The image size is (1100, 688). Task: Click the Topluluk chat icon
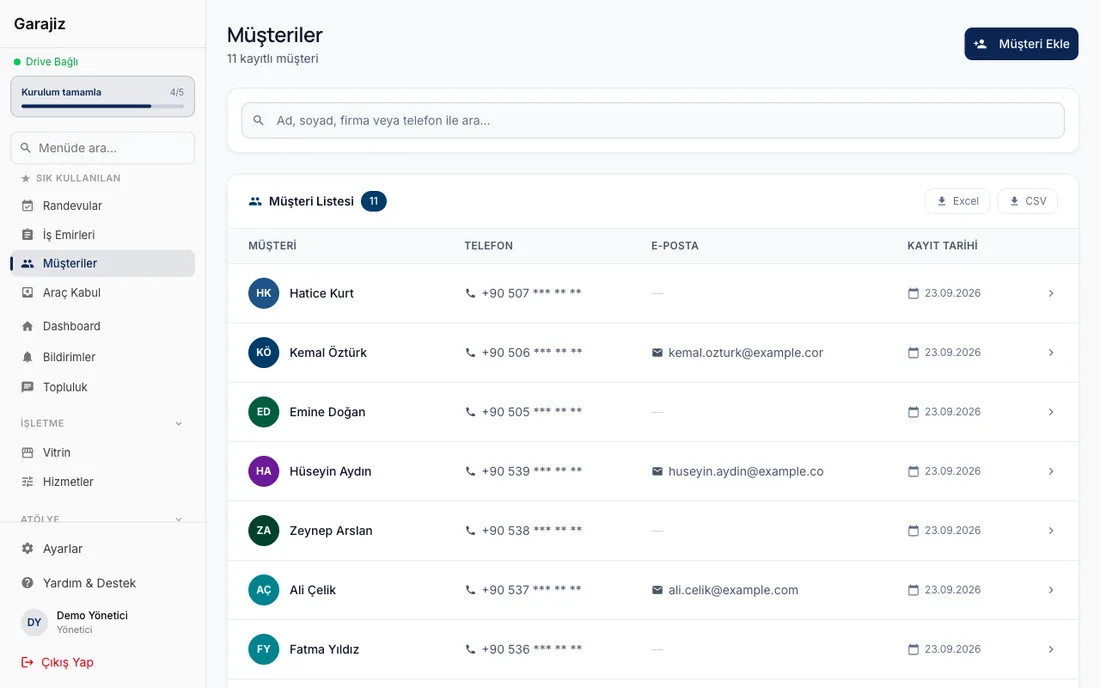coord(27,387)
